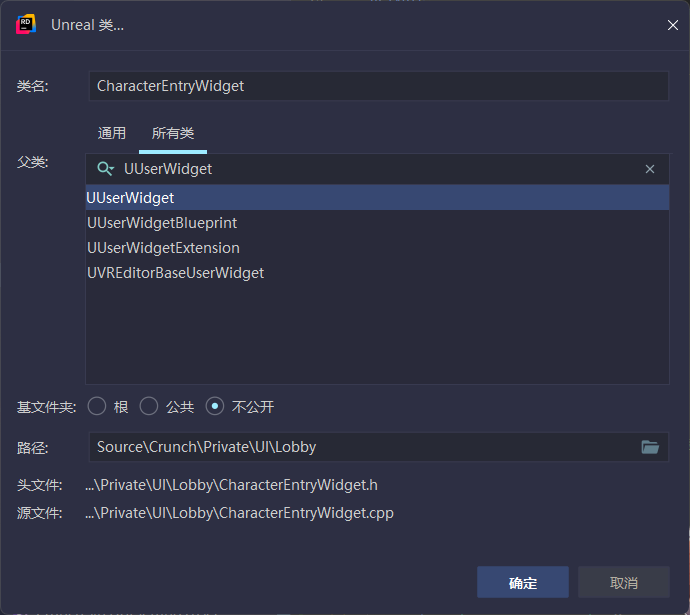This screenshot has height=615, width=690.
Task: Select UUserWidgetExtension in the class list
Action: [x=378, y=248]
